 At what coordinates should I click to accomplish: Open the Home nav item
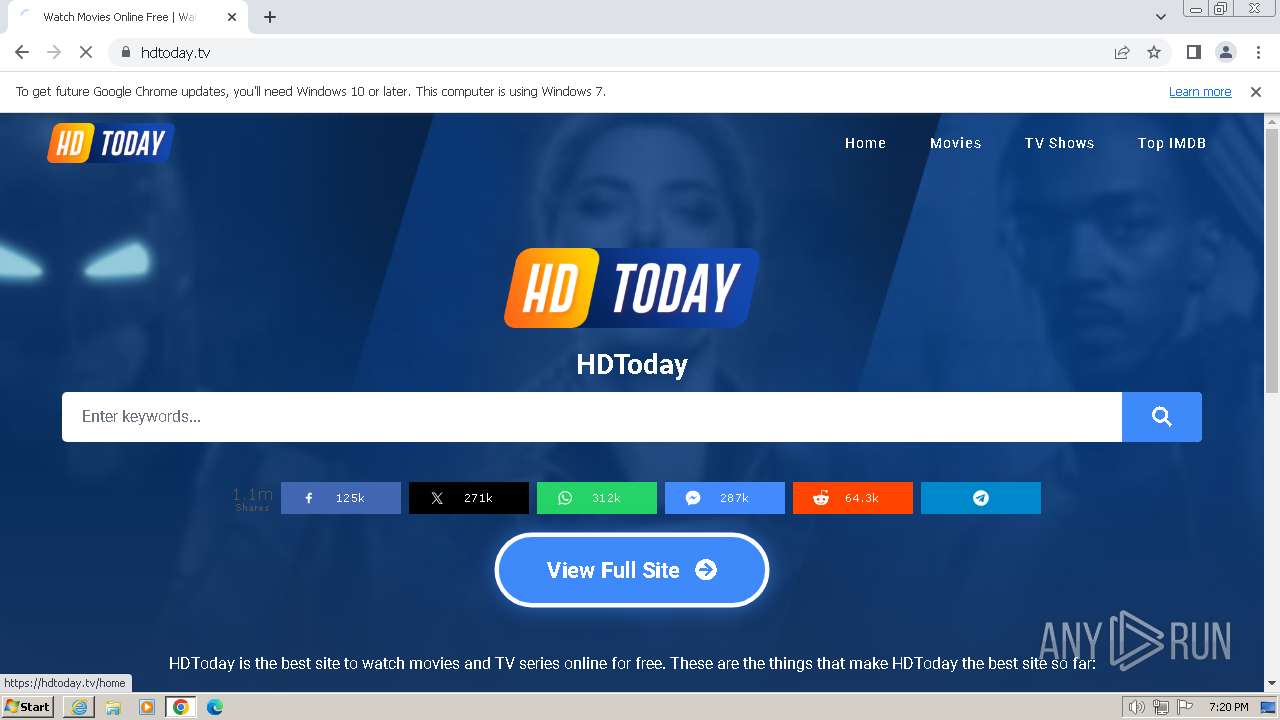[865, 143]
